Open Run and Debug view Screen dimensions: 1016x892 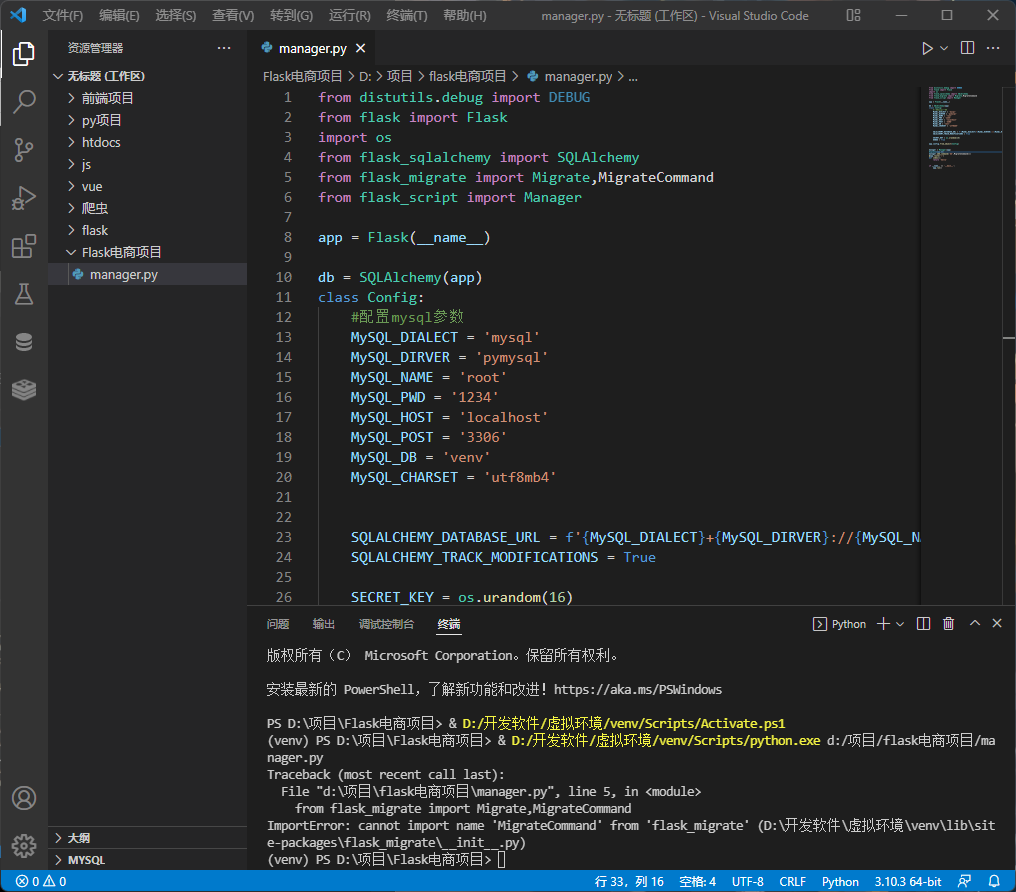click(x=24, y=198)
